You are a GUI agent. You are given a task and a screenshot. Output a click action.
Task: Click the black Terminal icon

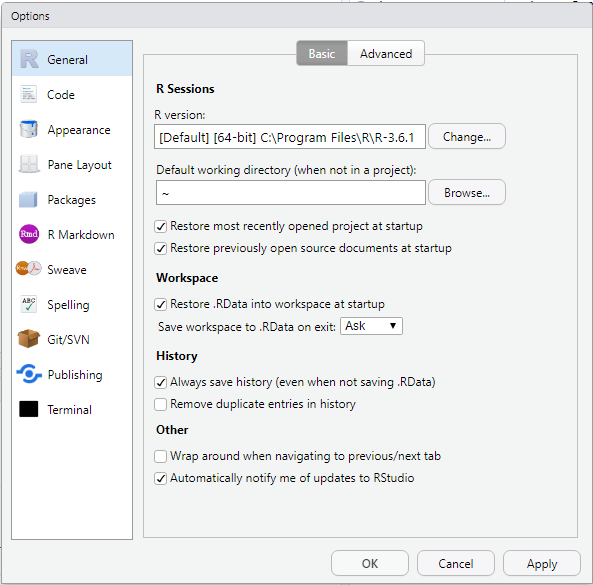point(29,409)
